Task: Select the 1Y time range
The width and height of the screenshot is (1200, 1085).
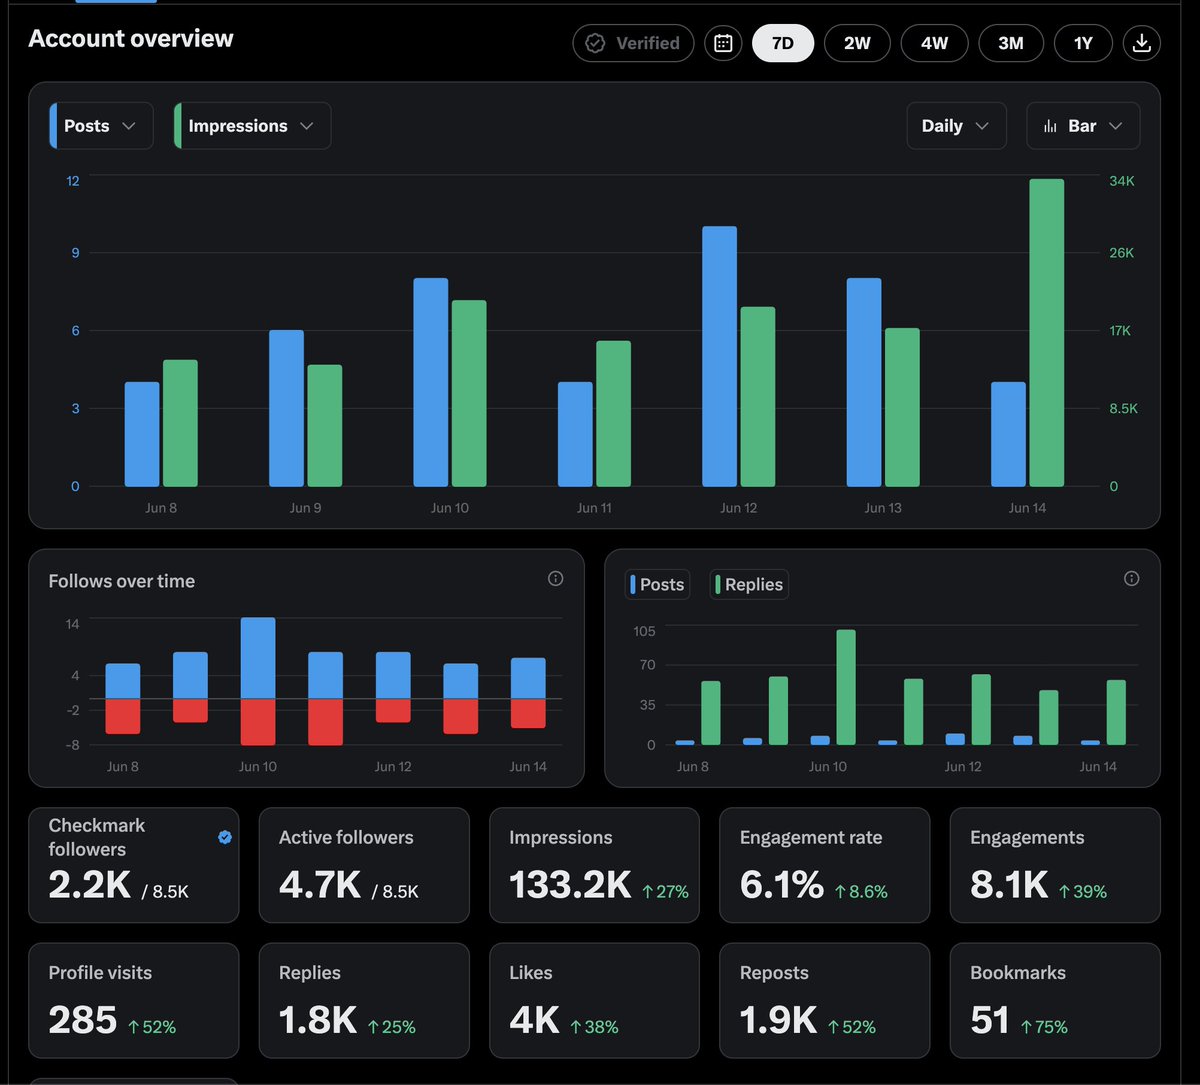Action: click(x=1083, y=43)
